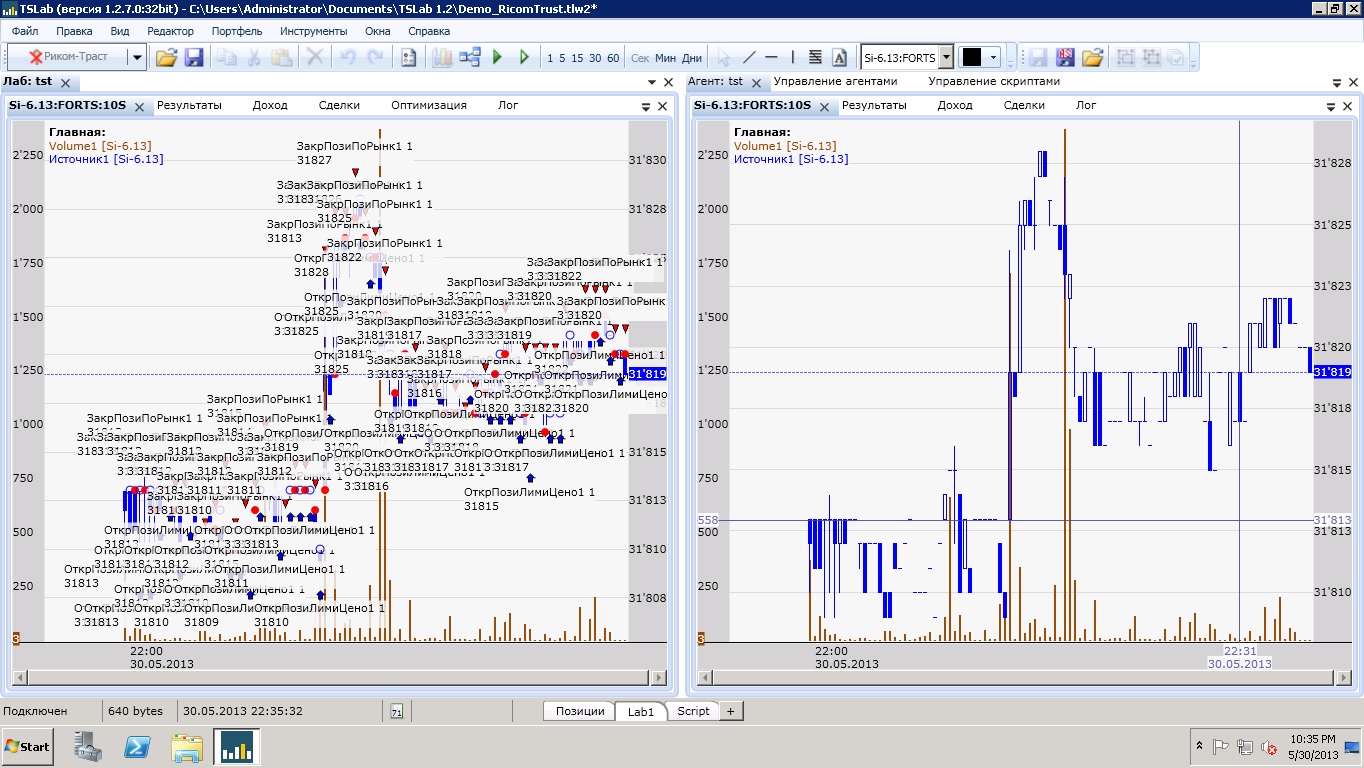Click the bar chart icon in the toolbar
The image size is (1364, 768).
(x=442, y=58)
